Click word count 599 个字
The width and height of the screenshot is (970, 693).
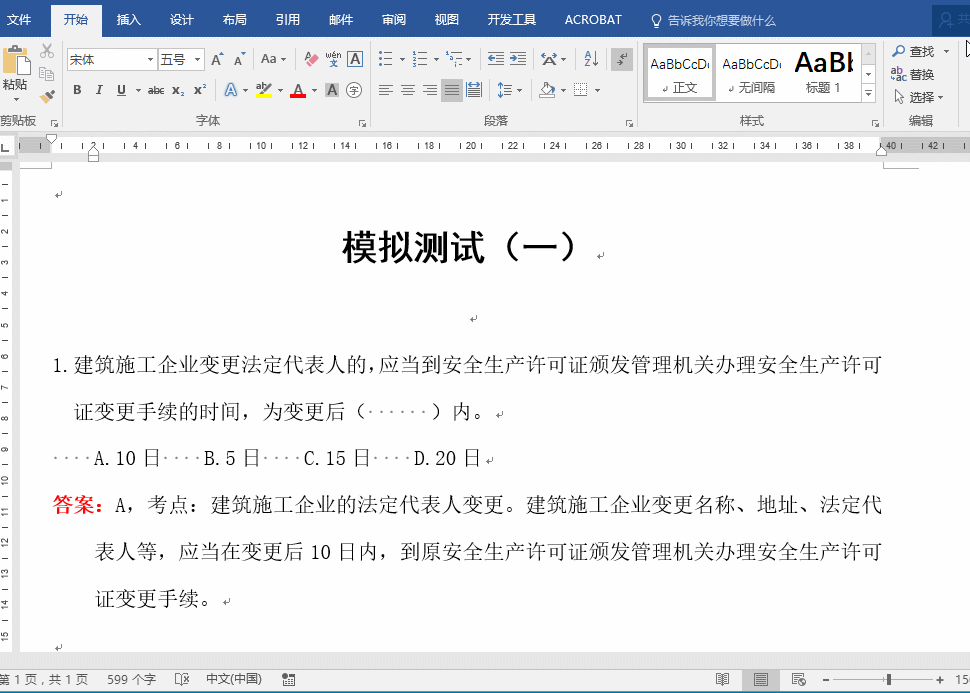click(131, 679)
